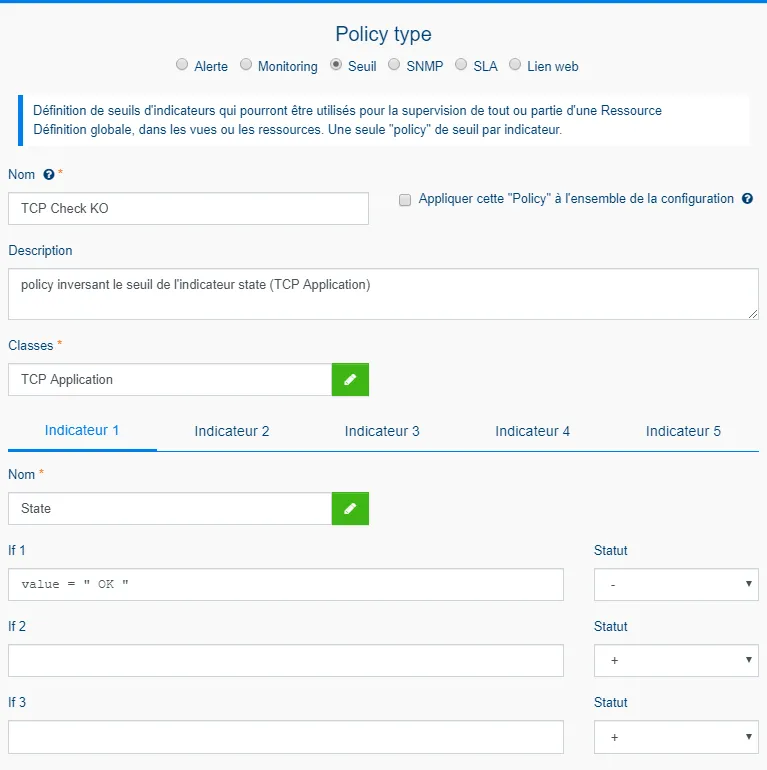Click the empty If 3 condition field

point(286,737)
